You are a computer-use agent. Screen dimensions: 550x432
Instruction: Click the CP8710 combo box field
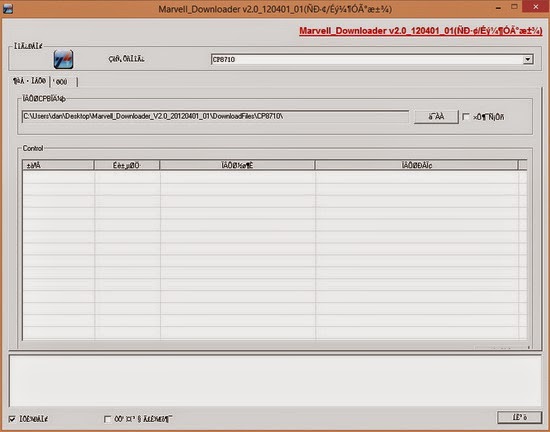pos(372,59)
